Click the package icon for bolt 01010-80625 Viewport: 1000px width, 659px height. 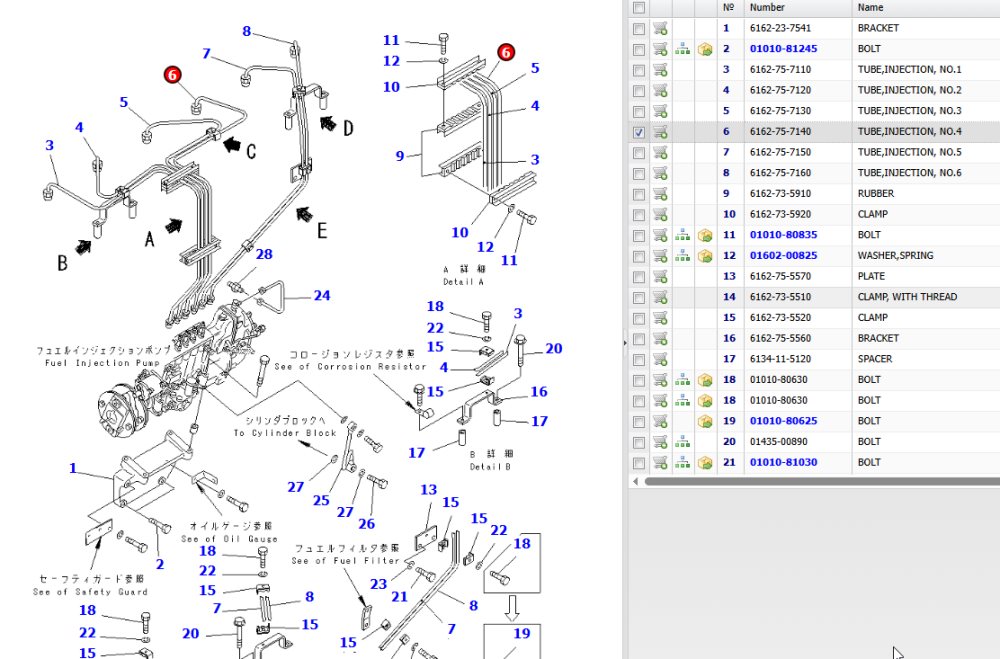click(705, 421)
